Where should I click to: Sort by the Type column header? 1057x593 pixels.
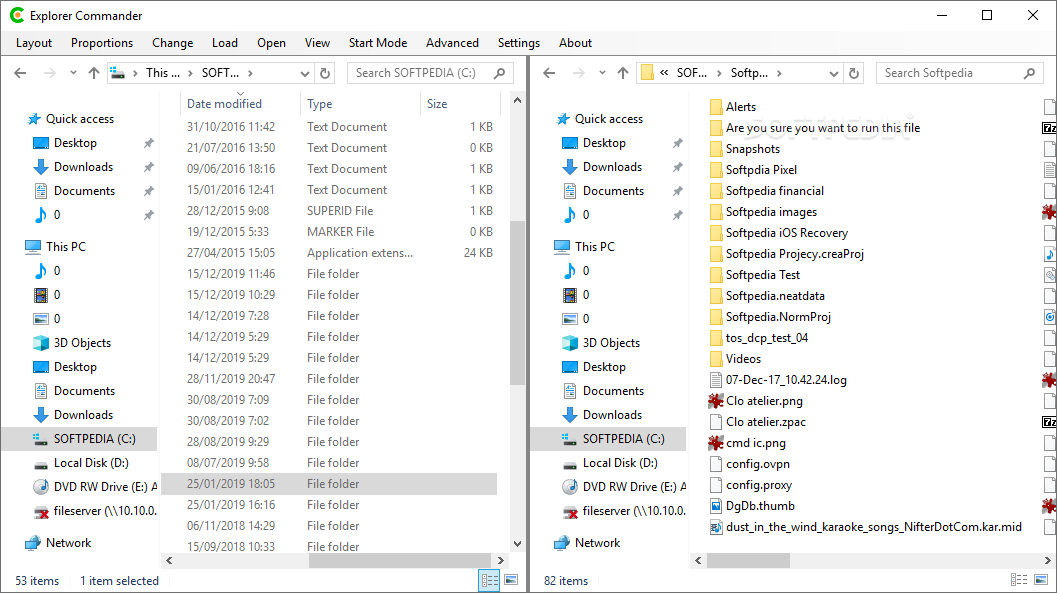point(360,104)
